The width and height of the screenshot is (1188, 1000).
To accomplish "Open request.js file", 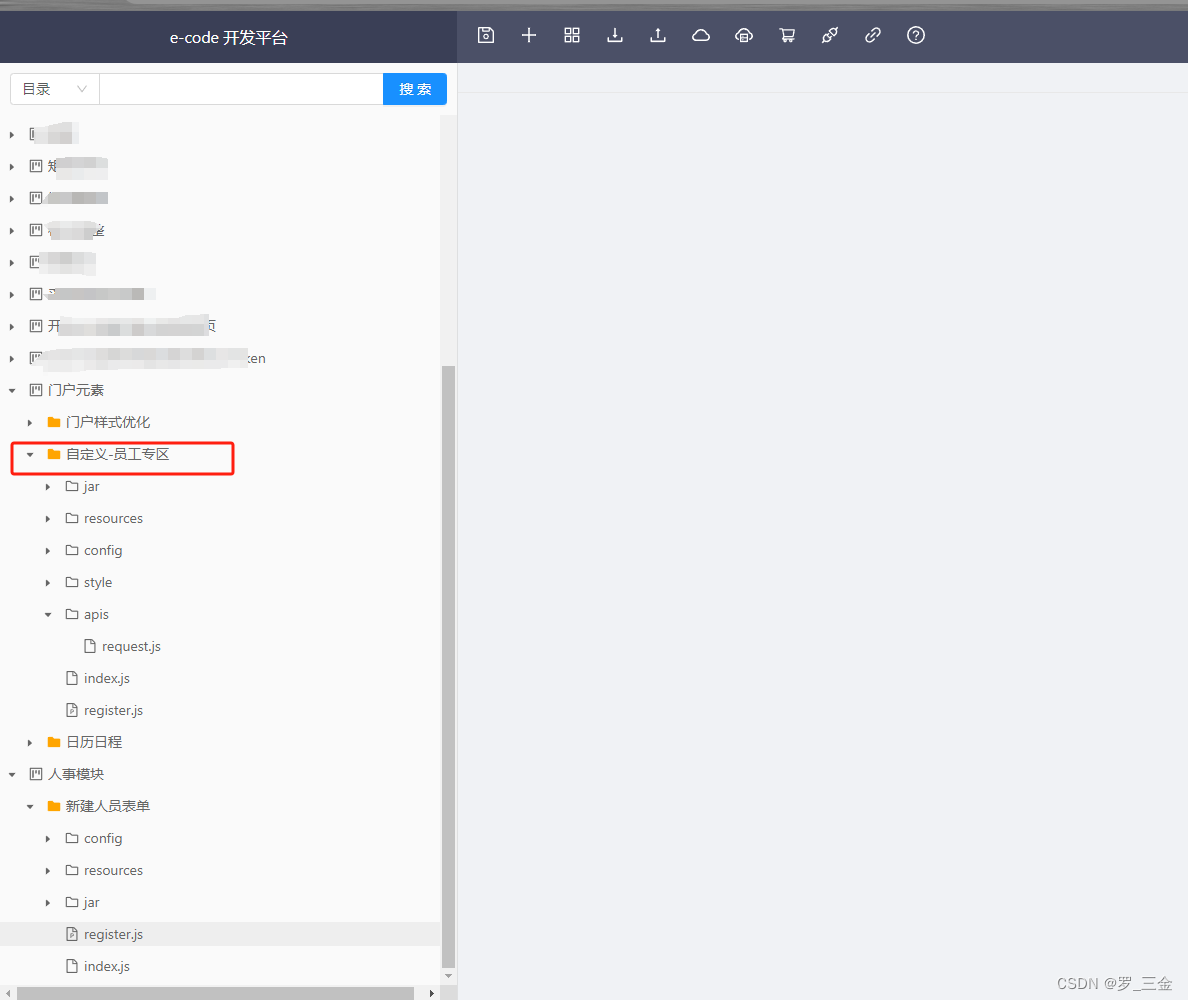I will (131, 646).
